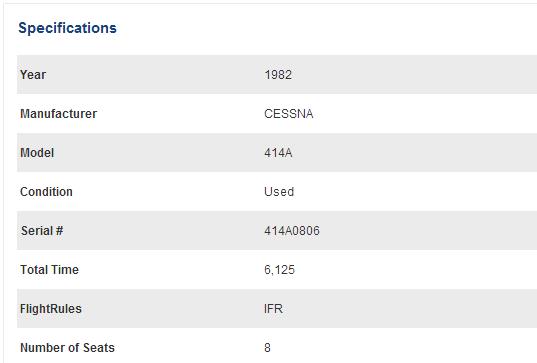Click empty area of the Serial # row
Screen dimensions: 537x363
411,230
